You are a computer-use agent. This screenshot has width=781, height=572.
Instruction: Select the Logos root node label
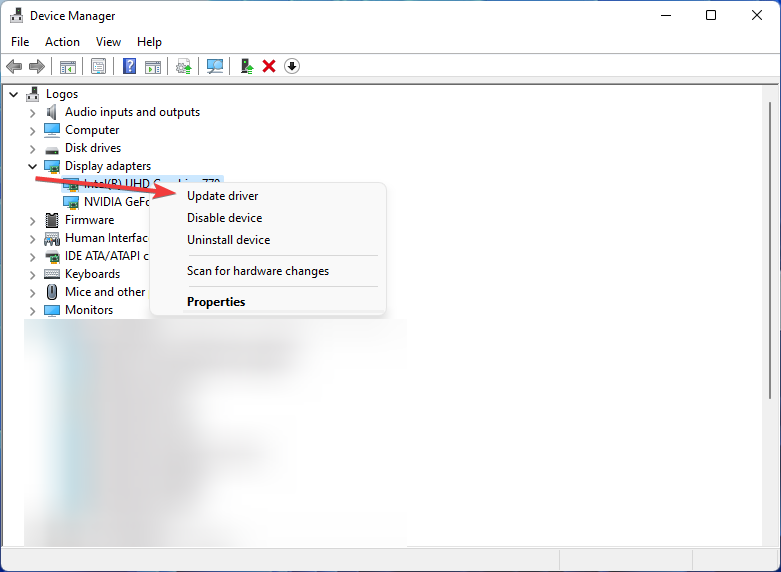(x=62, y=94)
